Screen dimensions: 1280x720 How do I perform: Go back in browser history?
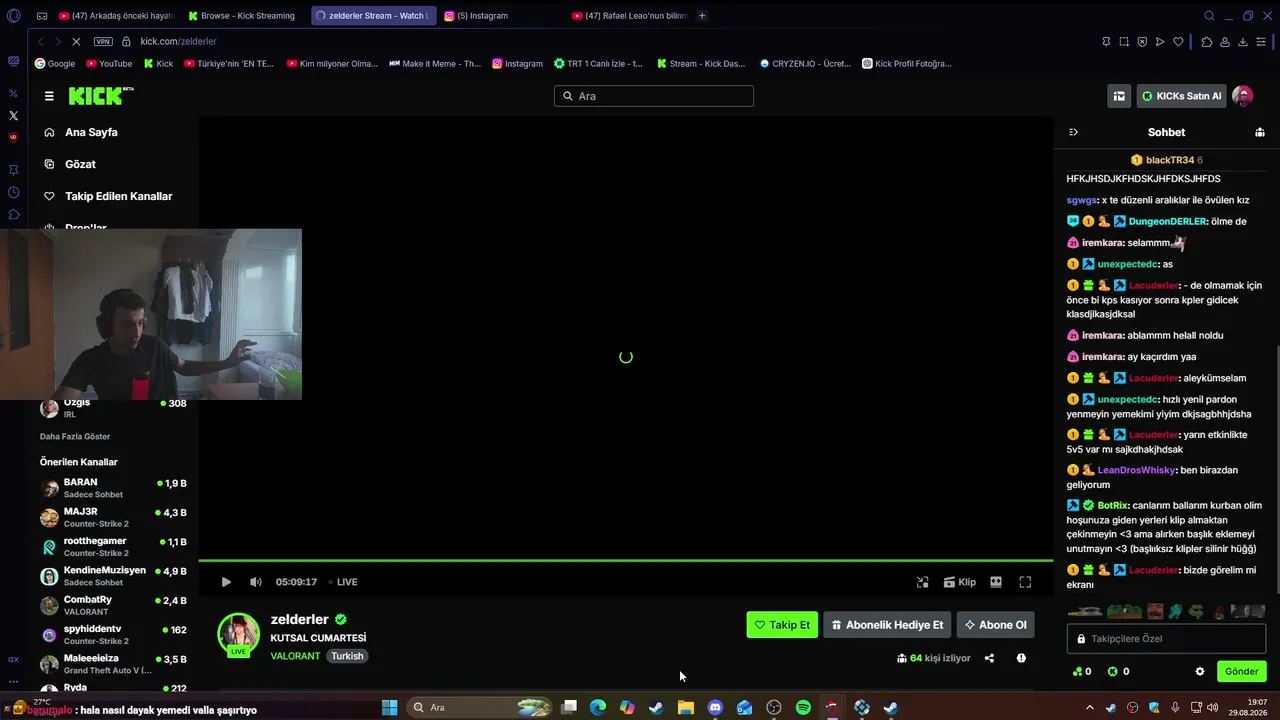click(x=40, y=41)
